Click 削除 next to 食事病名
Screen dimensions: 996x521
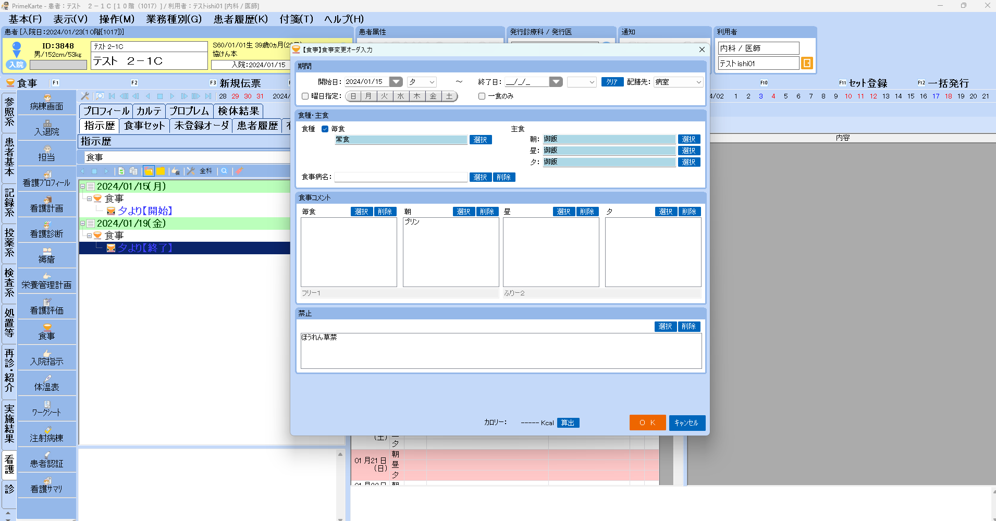[x=504, y=177]
